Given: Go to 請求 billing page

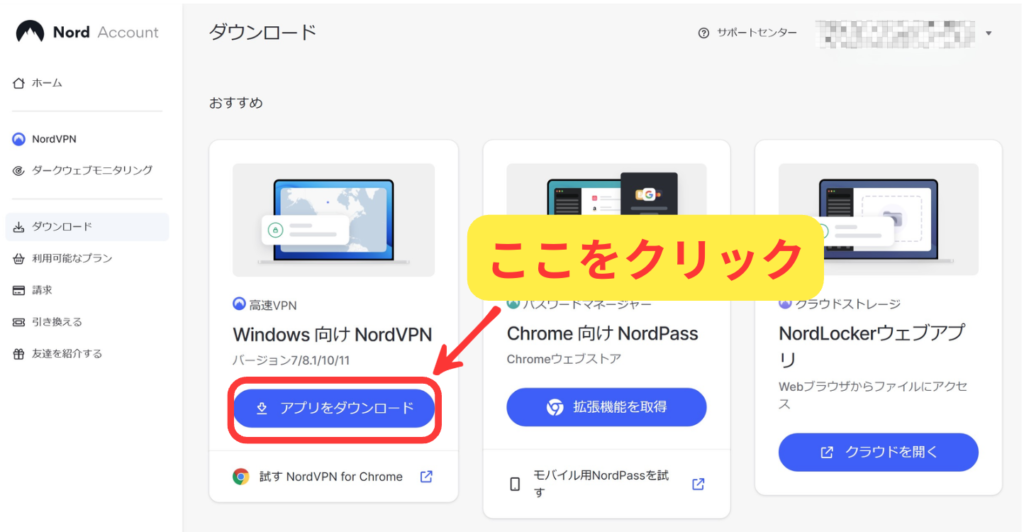Looking at the screenshot, I should click(42, 290).
